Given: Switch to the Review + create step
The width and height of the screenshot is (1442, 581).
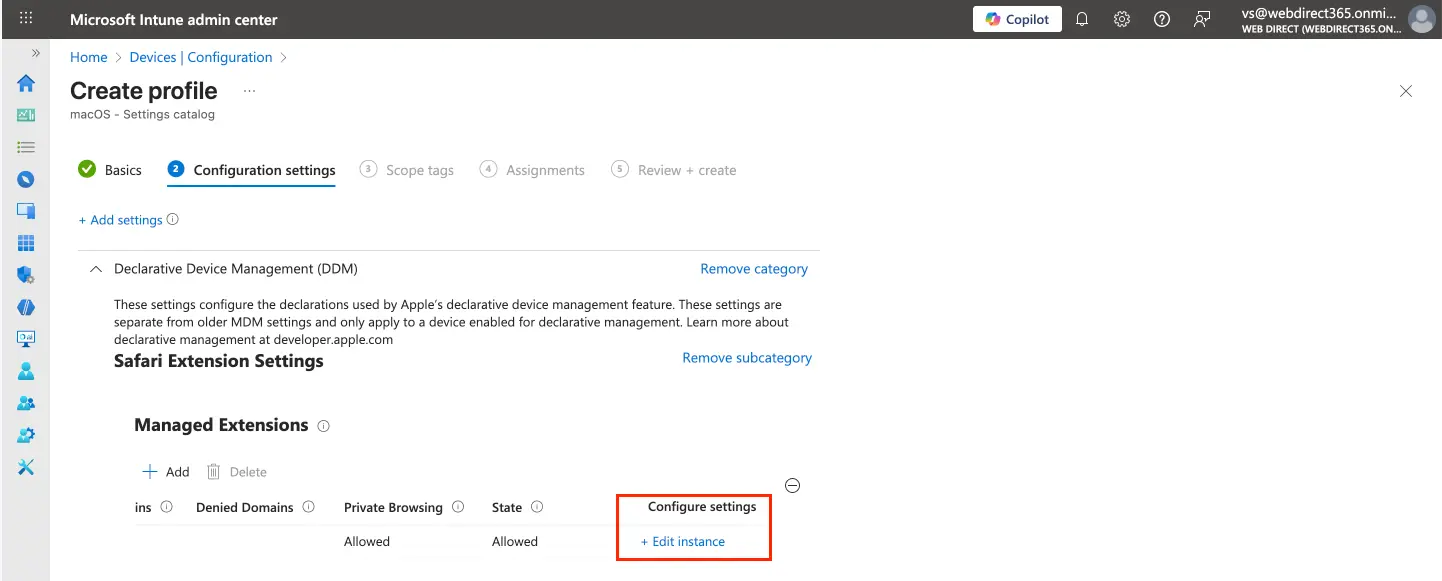Looking at the screenshot, I should (686, 169).
